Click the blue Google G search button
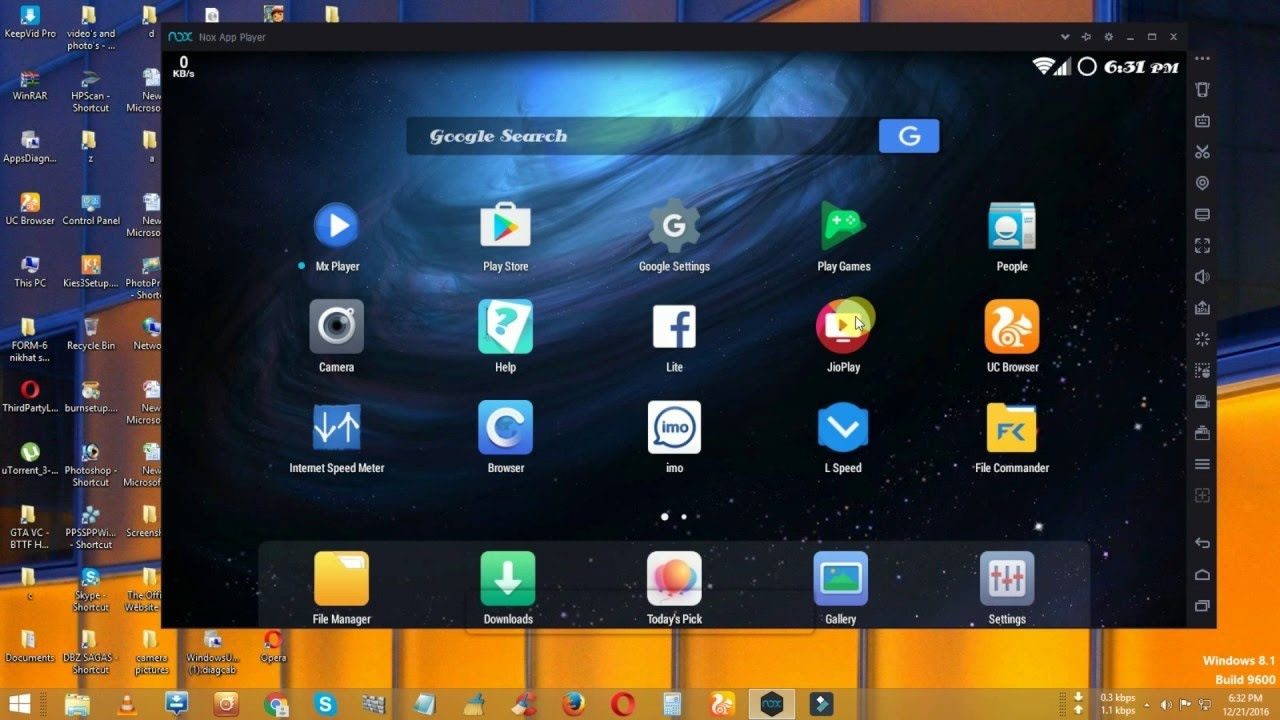This screenshot has height=720, width=1280. (x=909, y=136)
